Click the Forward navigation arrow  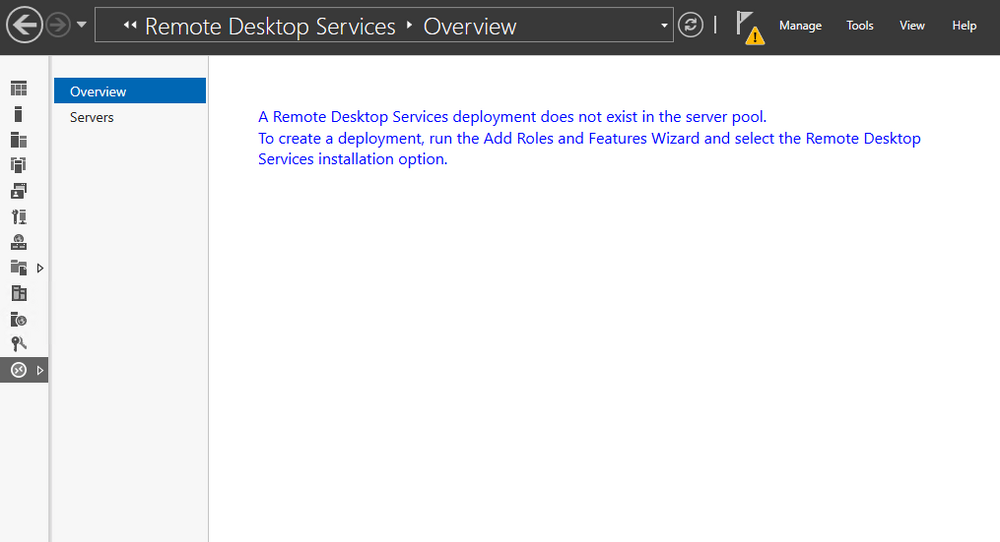pyautogui.click(x=59, y=26)
